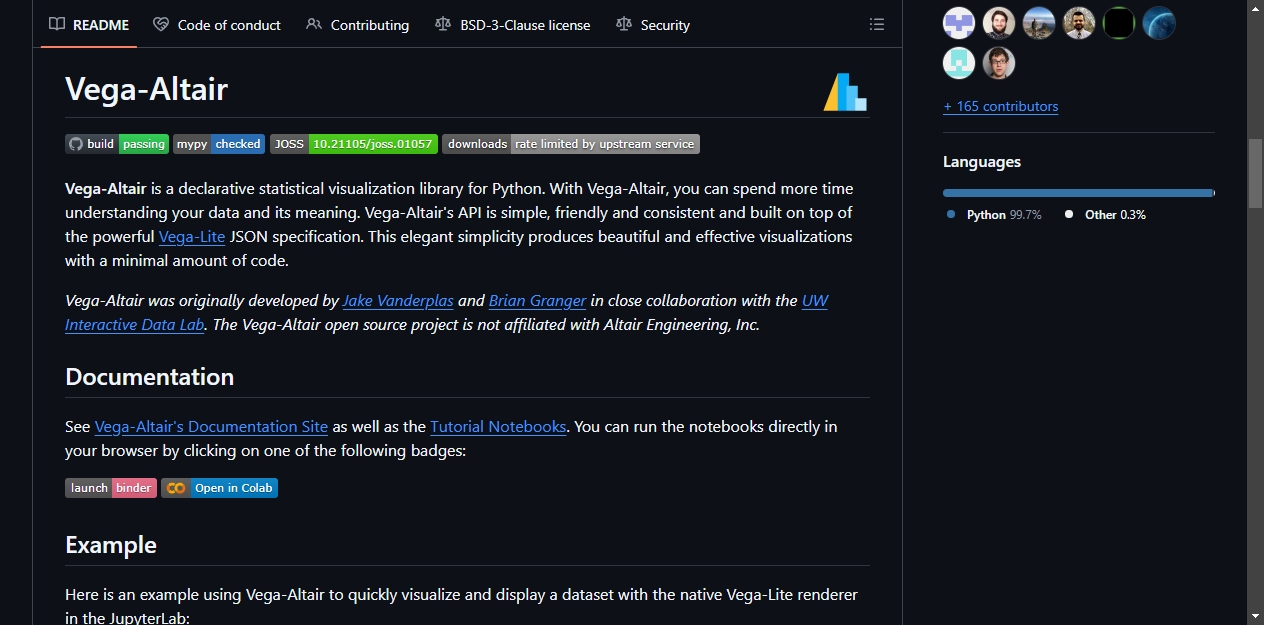Click the languages percentage bar
The image size is (1264, 625).
[1078, 193]
